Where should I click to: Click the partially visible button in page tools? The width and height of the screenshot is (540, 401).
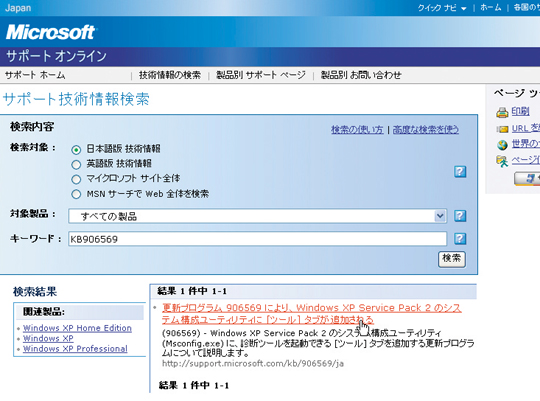click(527, 178)
